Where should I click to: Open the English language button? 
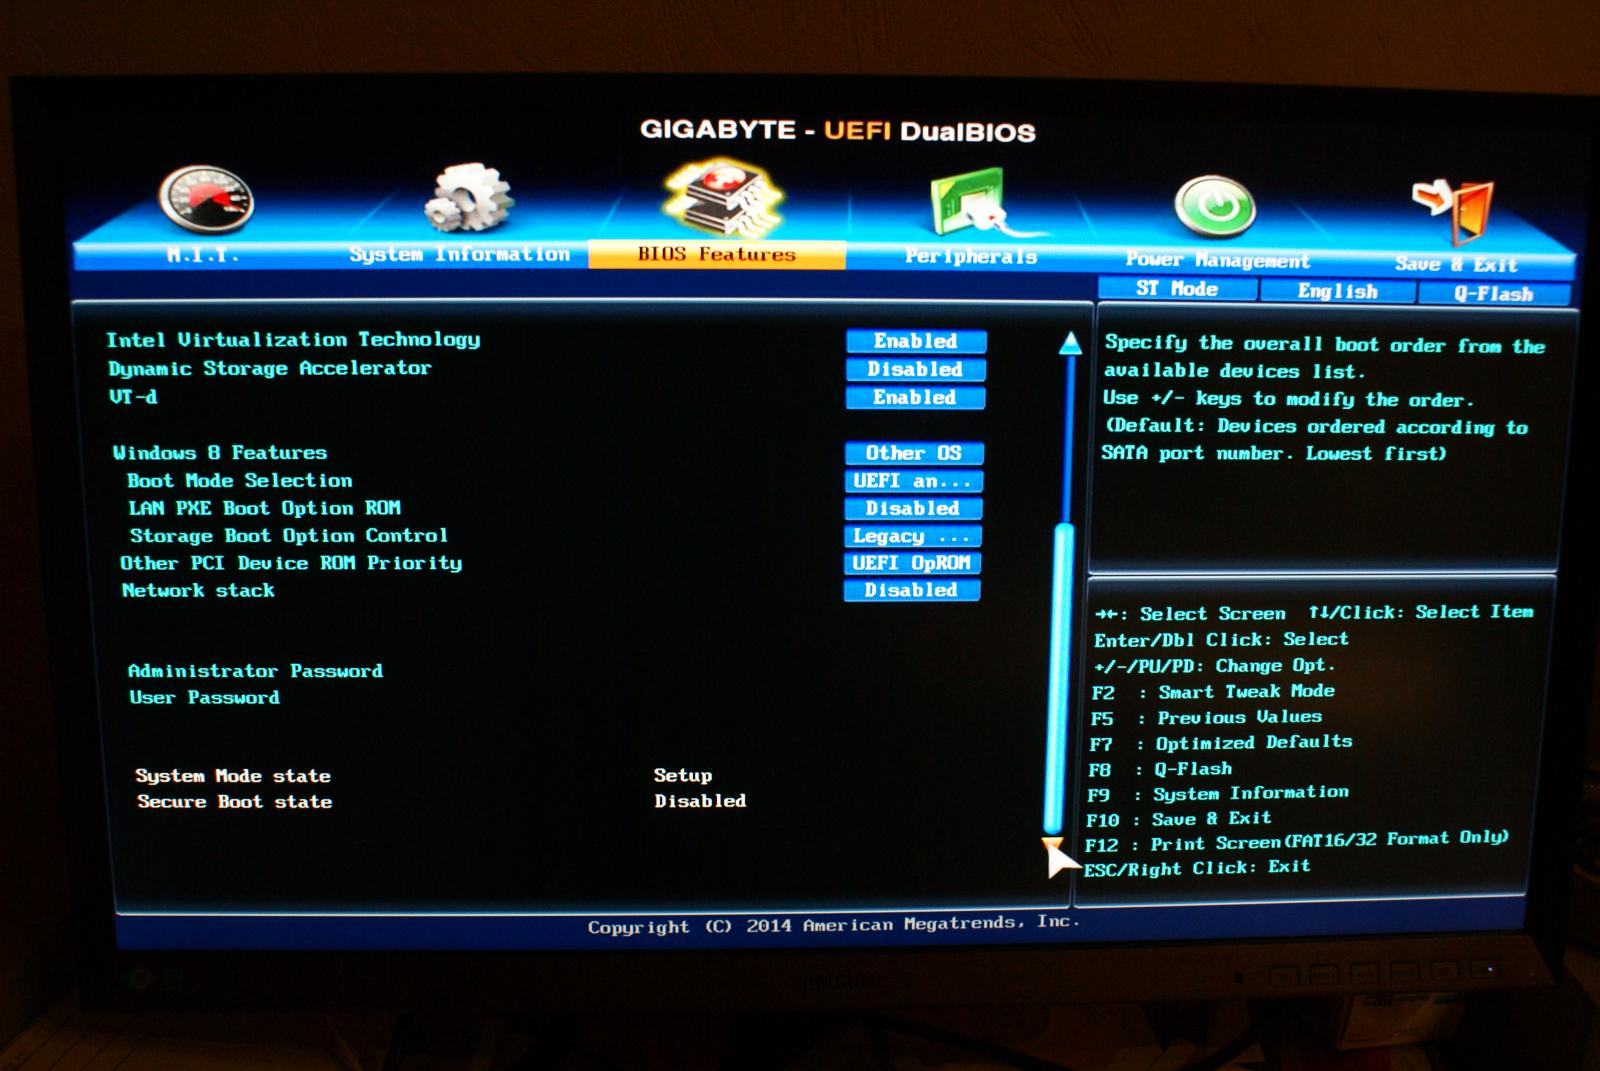[x=1338, y=291]
